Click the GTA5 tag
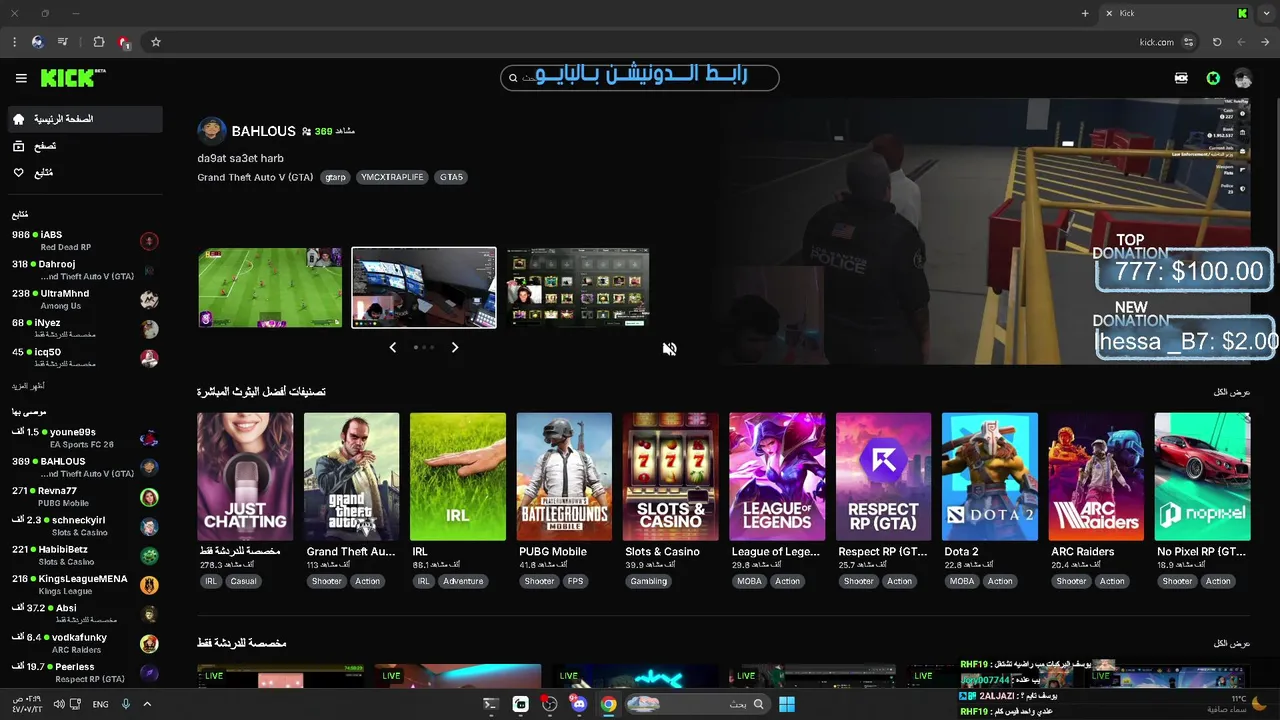Viewport: 1280px width, 720px height. [x=451, y=177]
